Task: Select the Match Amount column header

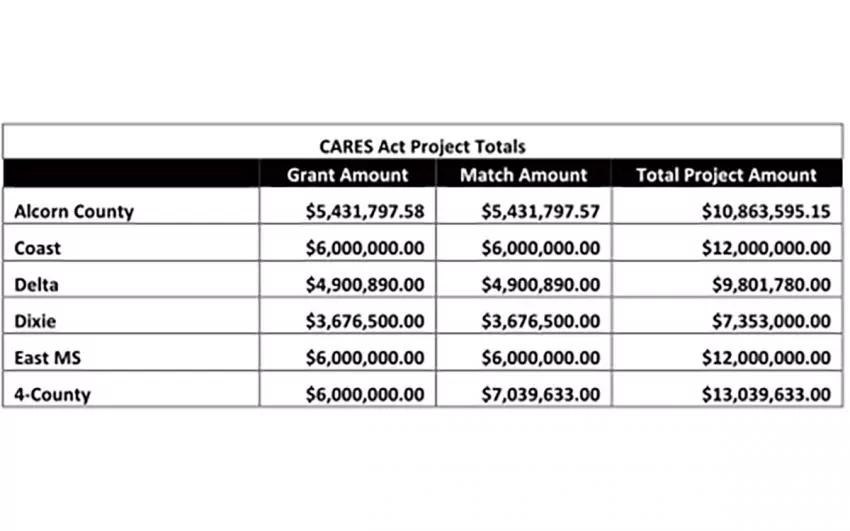Action: click(x=523, y=175)
